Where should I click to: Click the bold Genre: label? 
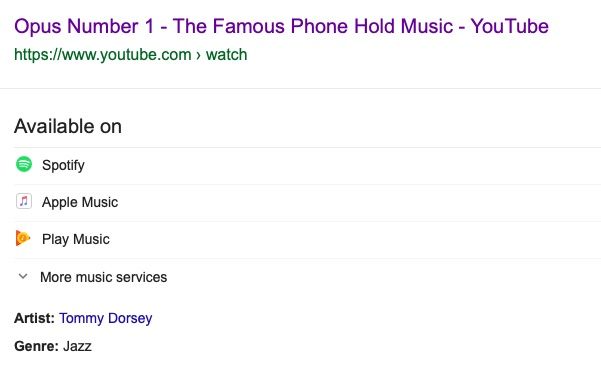36,346
